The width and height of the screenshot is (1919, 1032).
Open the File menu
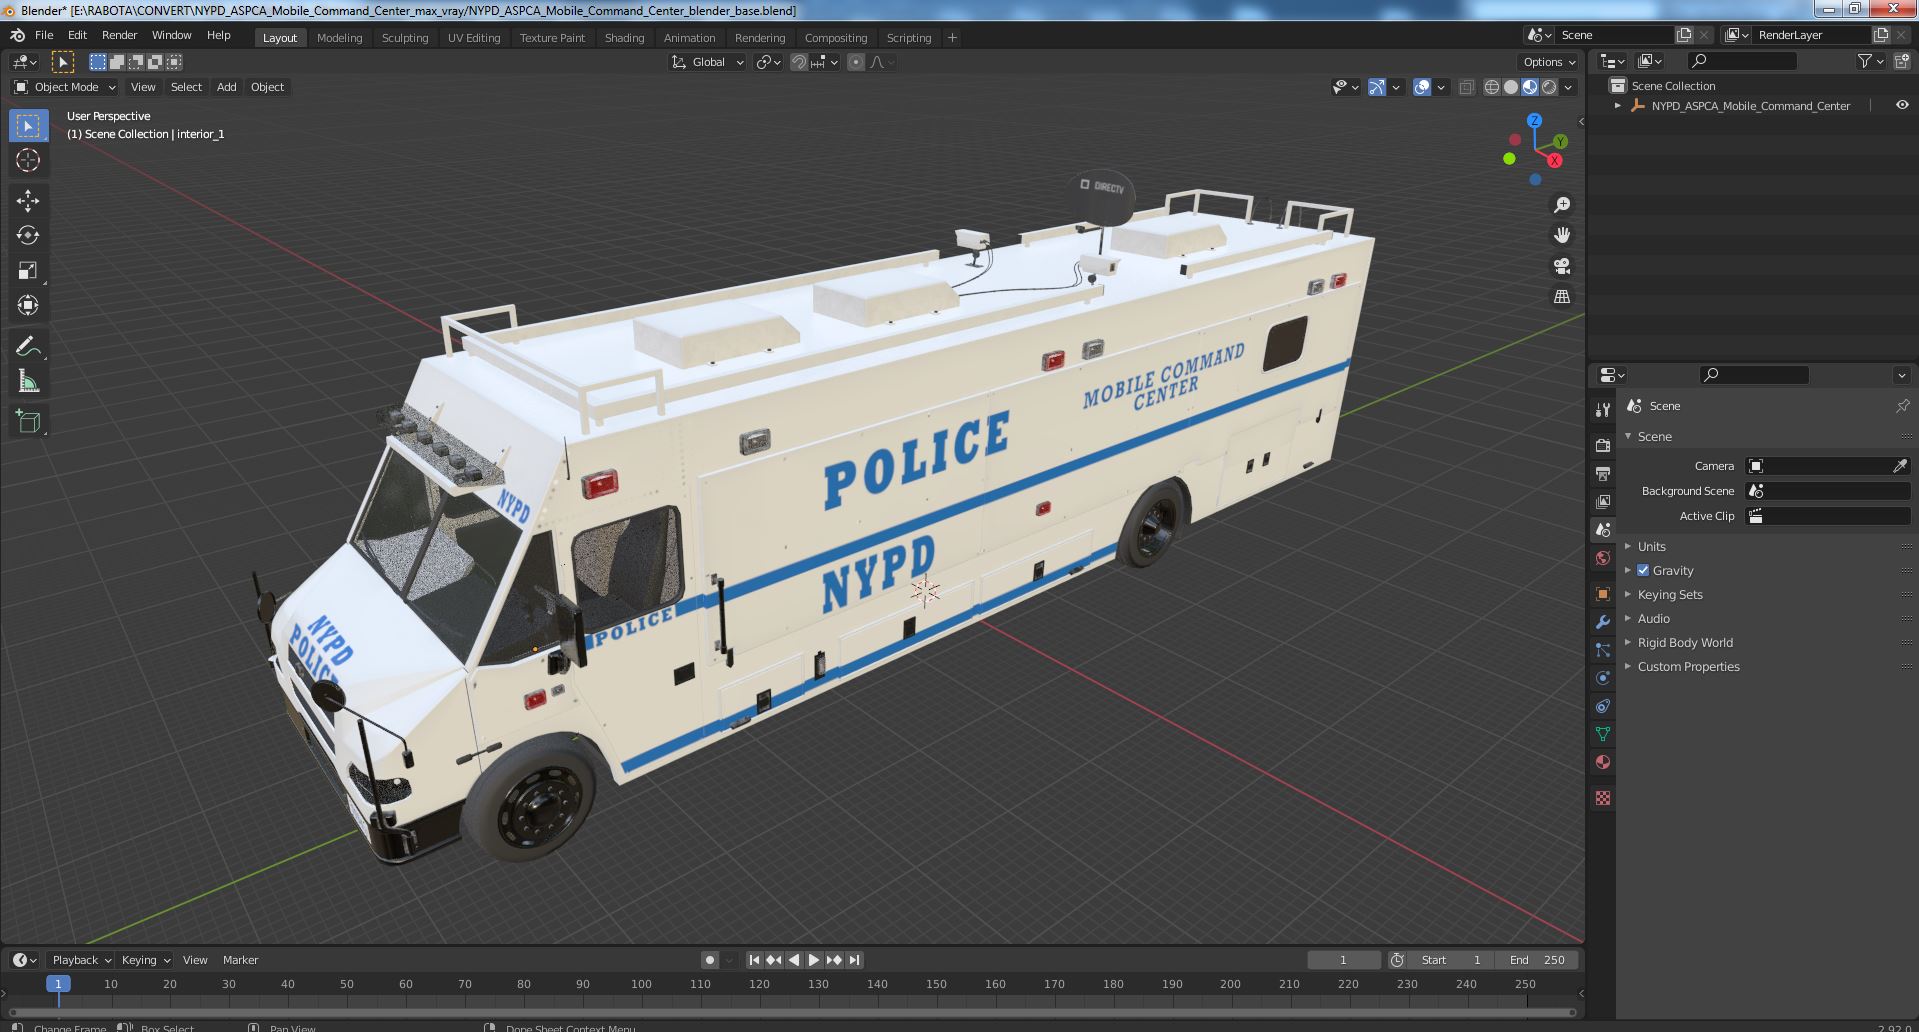click(44, 35)
